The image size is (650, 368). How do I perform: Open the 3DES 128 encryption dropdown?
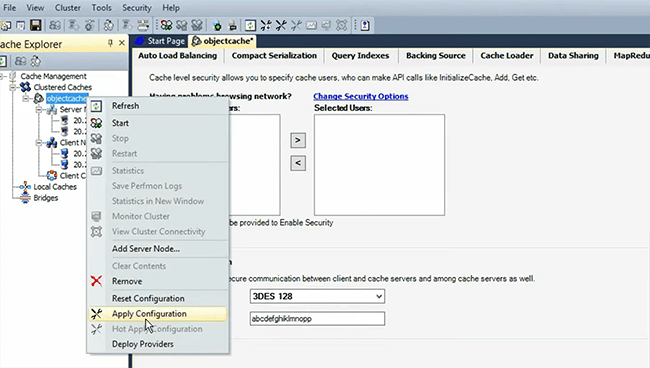pyautogui.click(x=378, y=296)
